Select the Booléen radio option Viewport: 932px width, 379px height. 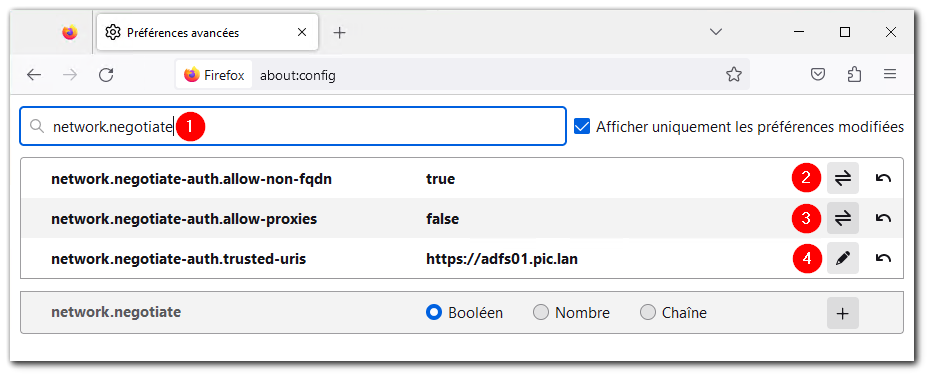(x=434, y=312)
